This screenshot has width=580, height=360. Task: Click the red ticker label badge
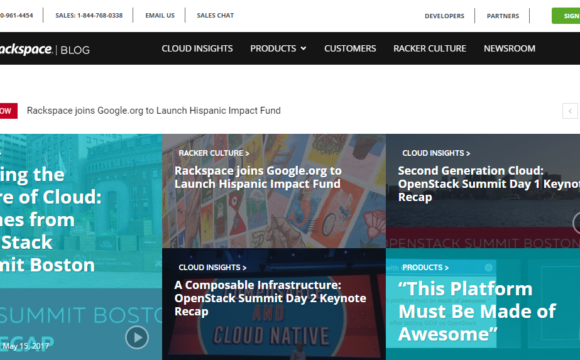[8, 111]
